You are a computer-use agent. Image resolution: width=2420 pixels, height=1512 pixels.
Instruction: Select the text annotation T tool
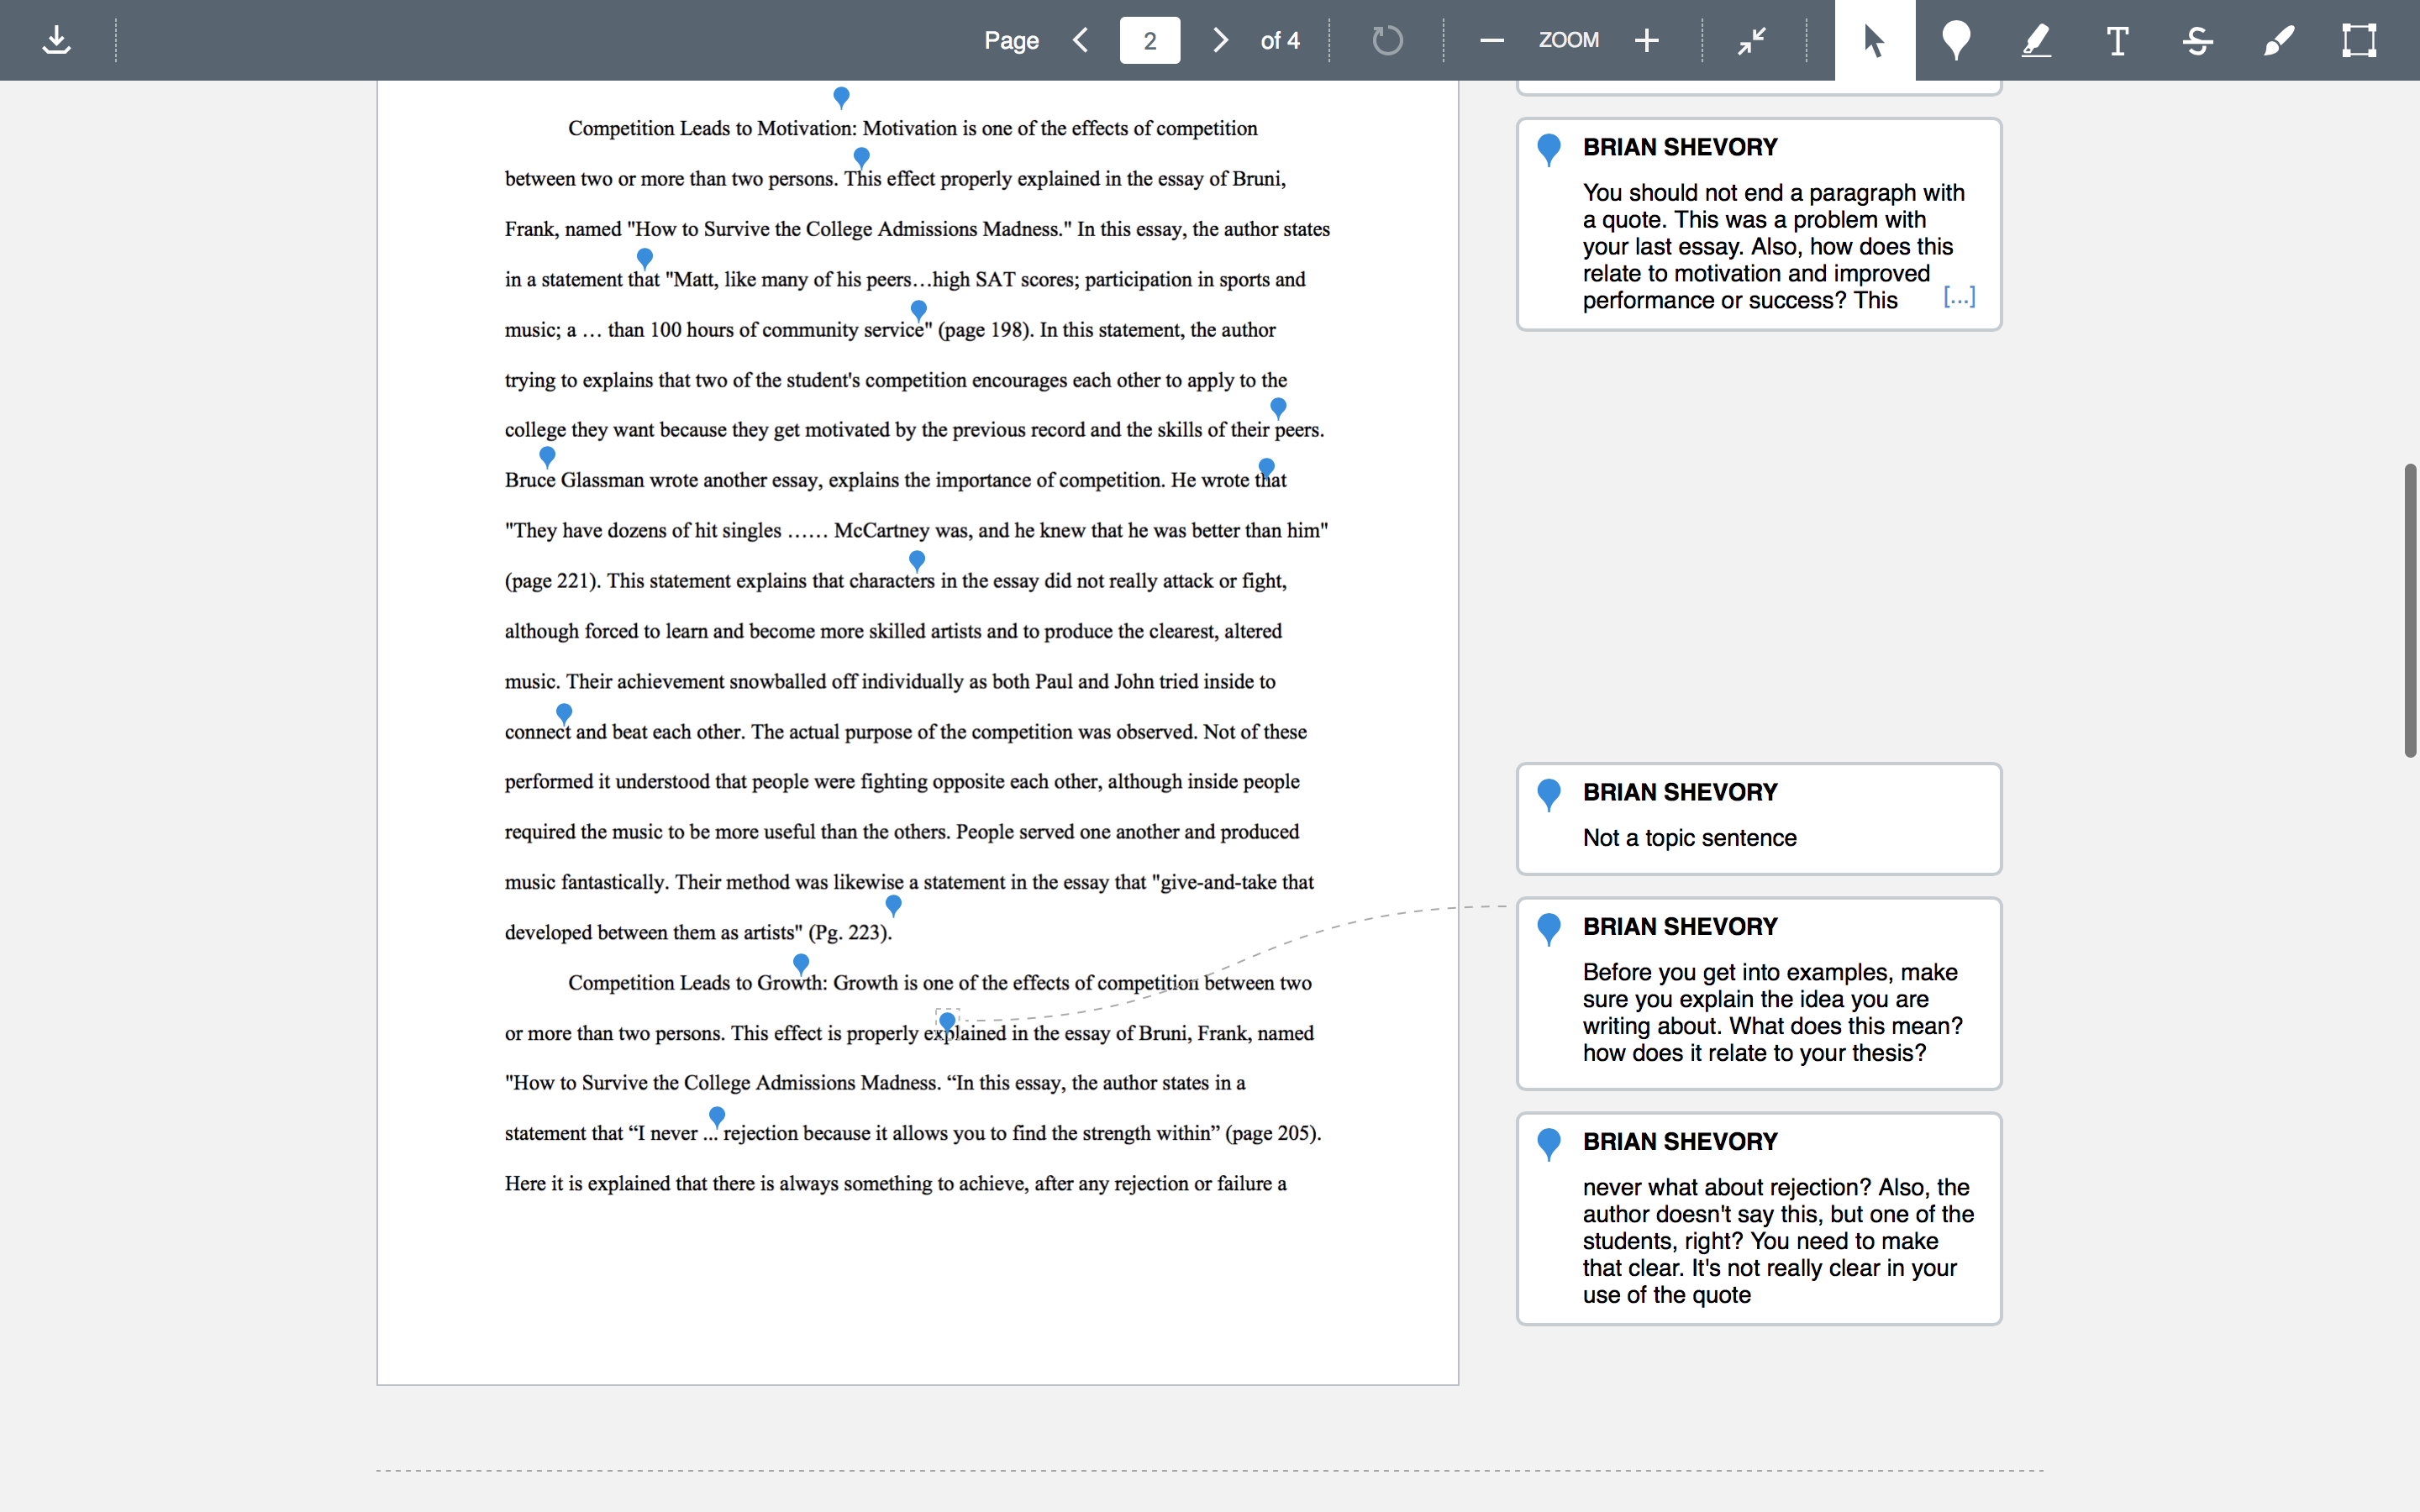2117,40
